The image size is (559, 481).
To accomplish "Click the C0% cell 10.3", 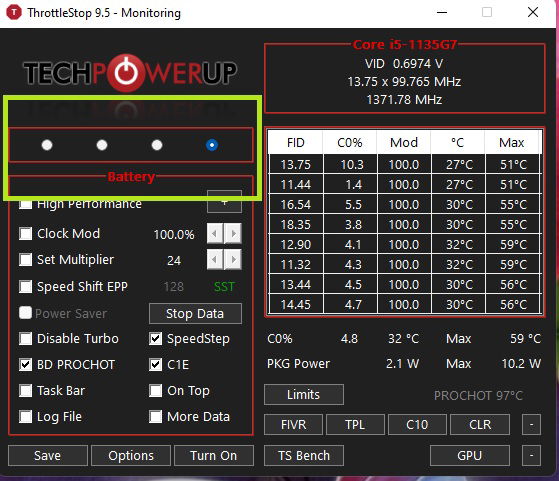I will point(351,164).
